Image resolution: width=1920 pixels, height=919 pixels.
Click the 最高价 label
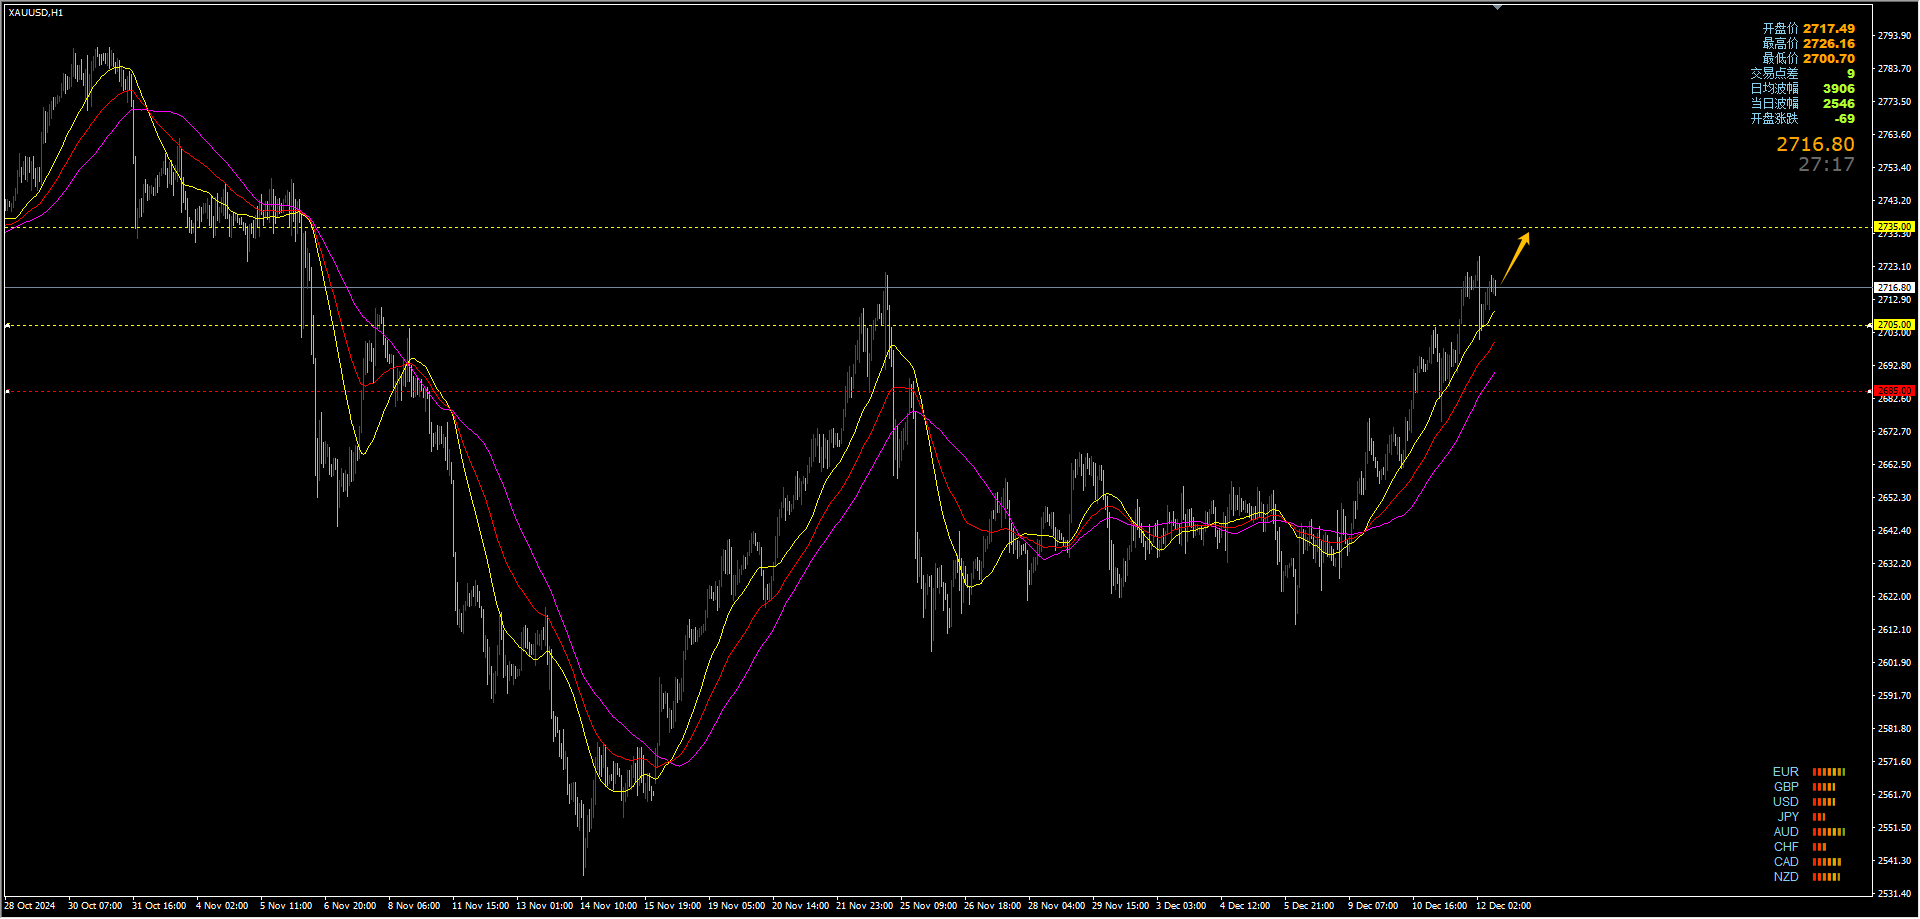click(1780, 44)
